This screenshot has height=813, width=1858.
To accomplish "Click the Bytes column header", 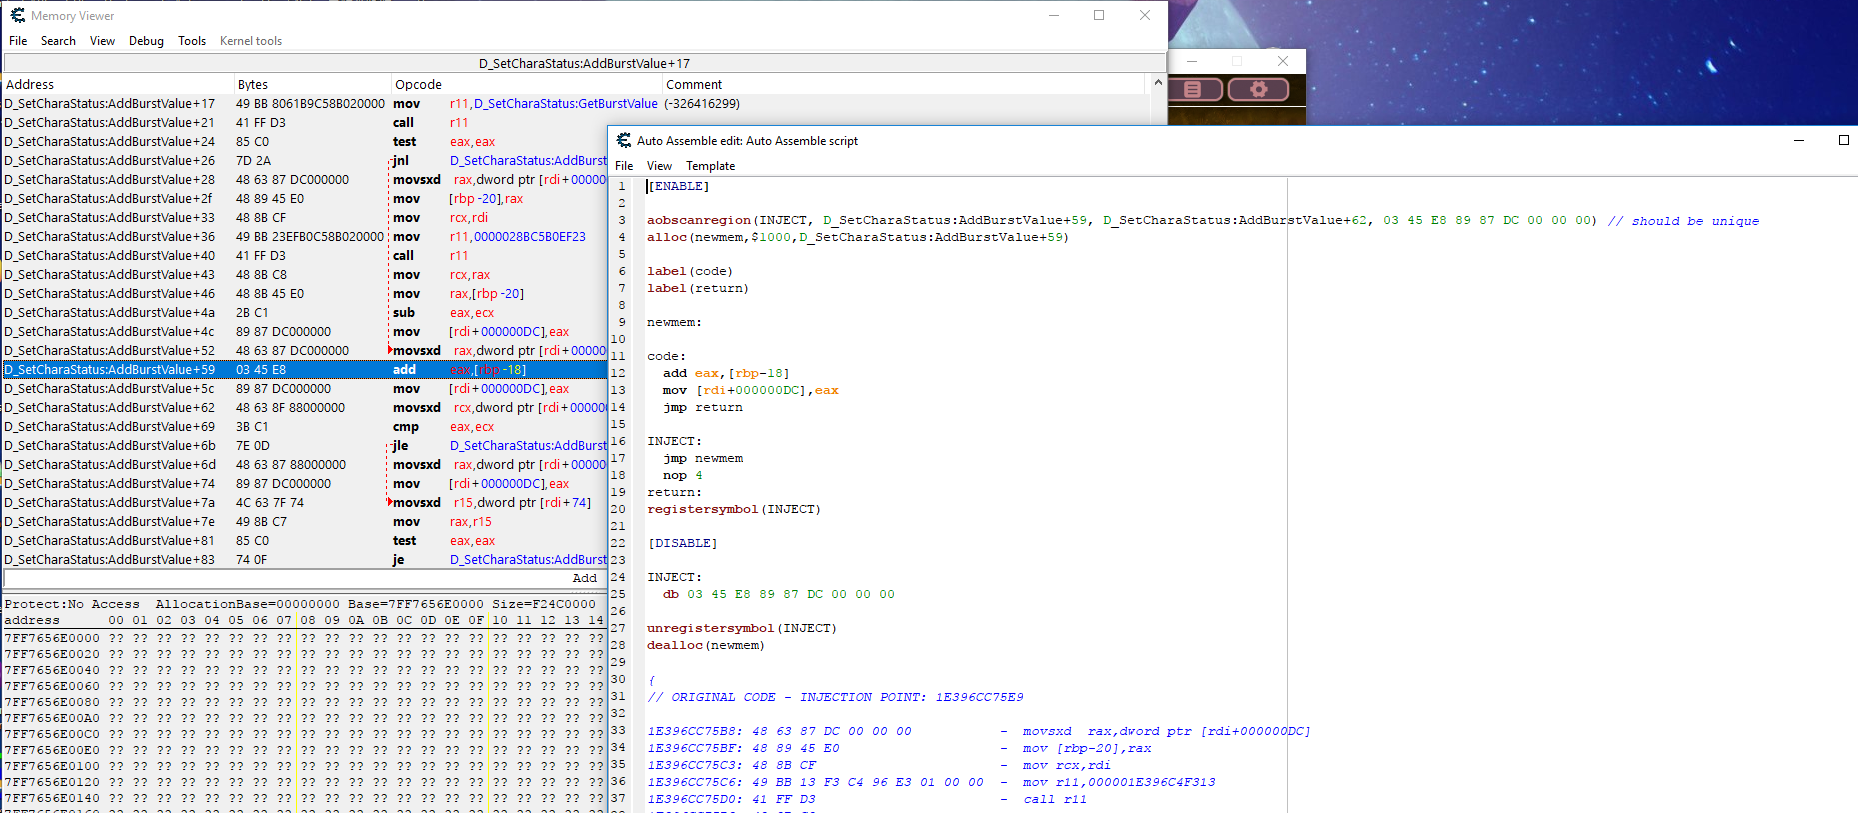I will pos(252,85).
